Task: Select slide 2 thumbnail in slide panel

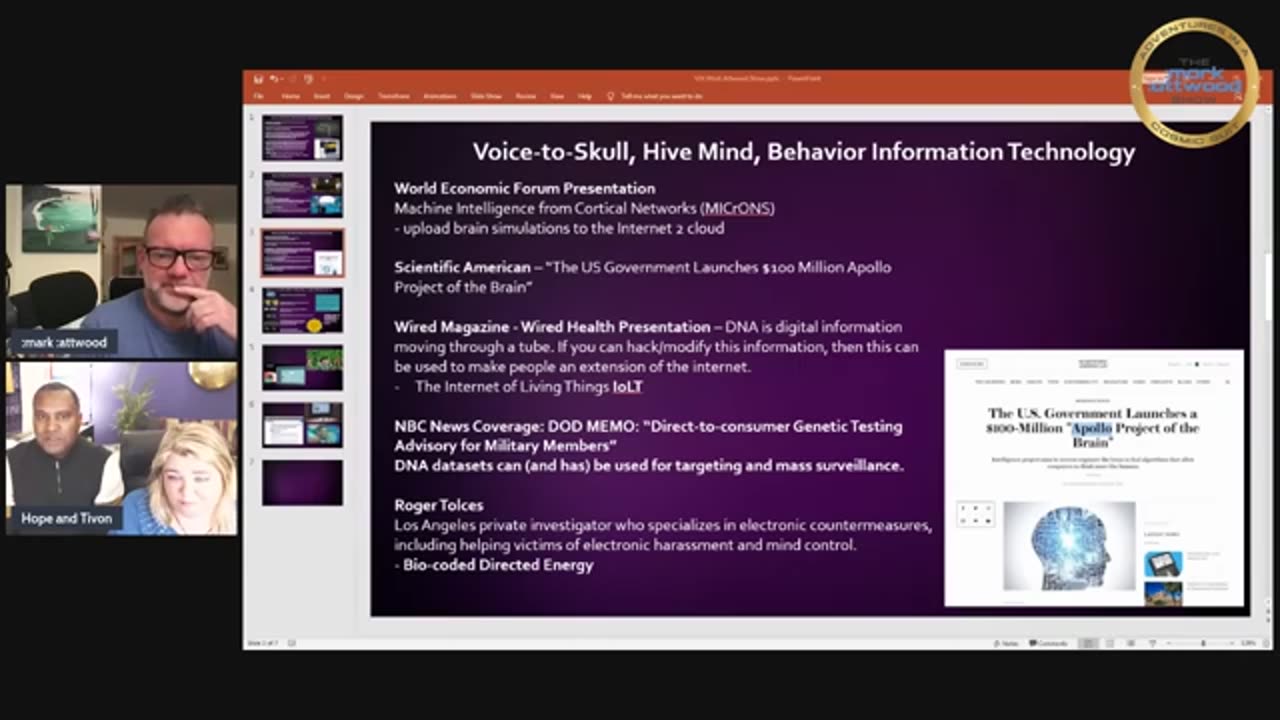Action: pos(302,195)
